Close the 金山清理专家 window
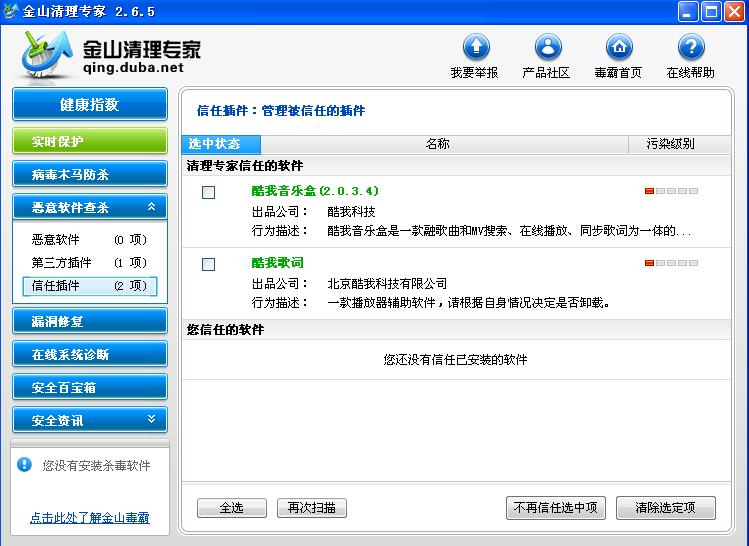Screen dimensions: 749x546 click(734, 11)
